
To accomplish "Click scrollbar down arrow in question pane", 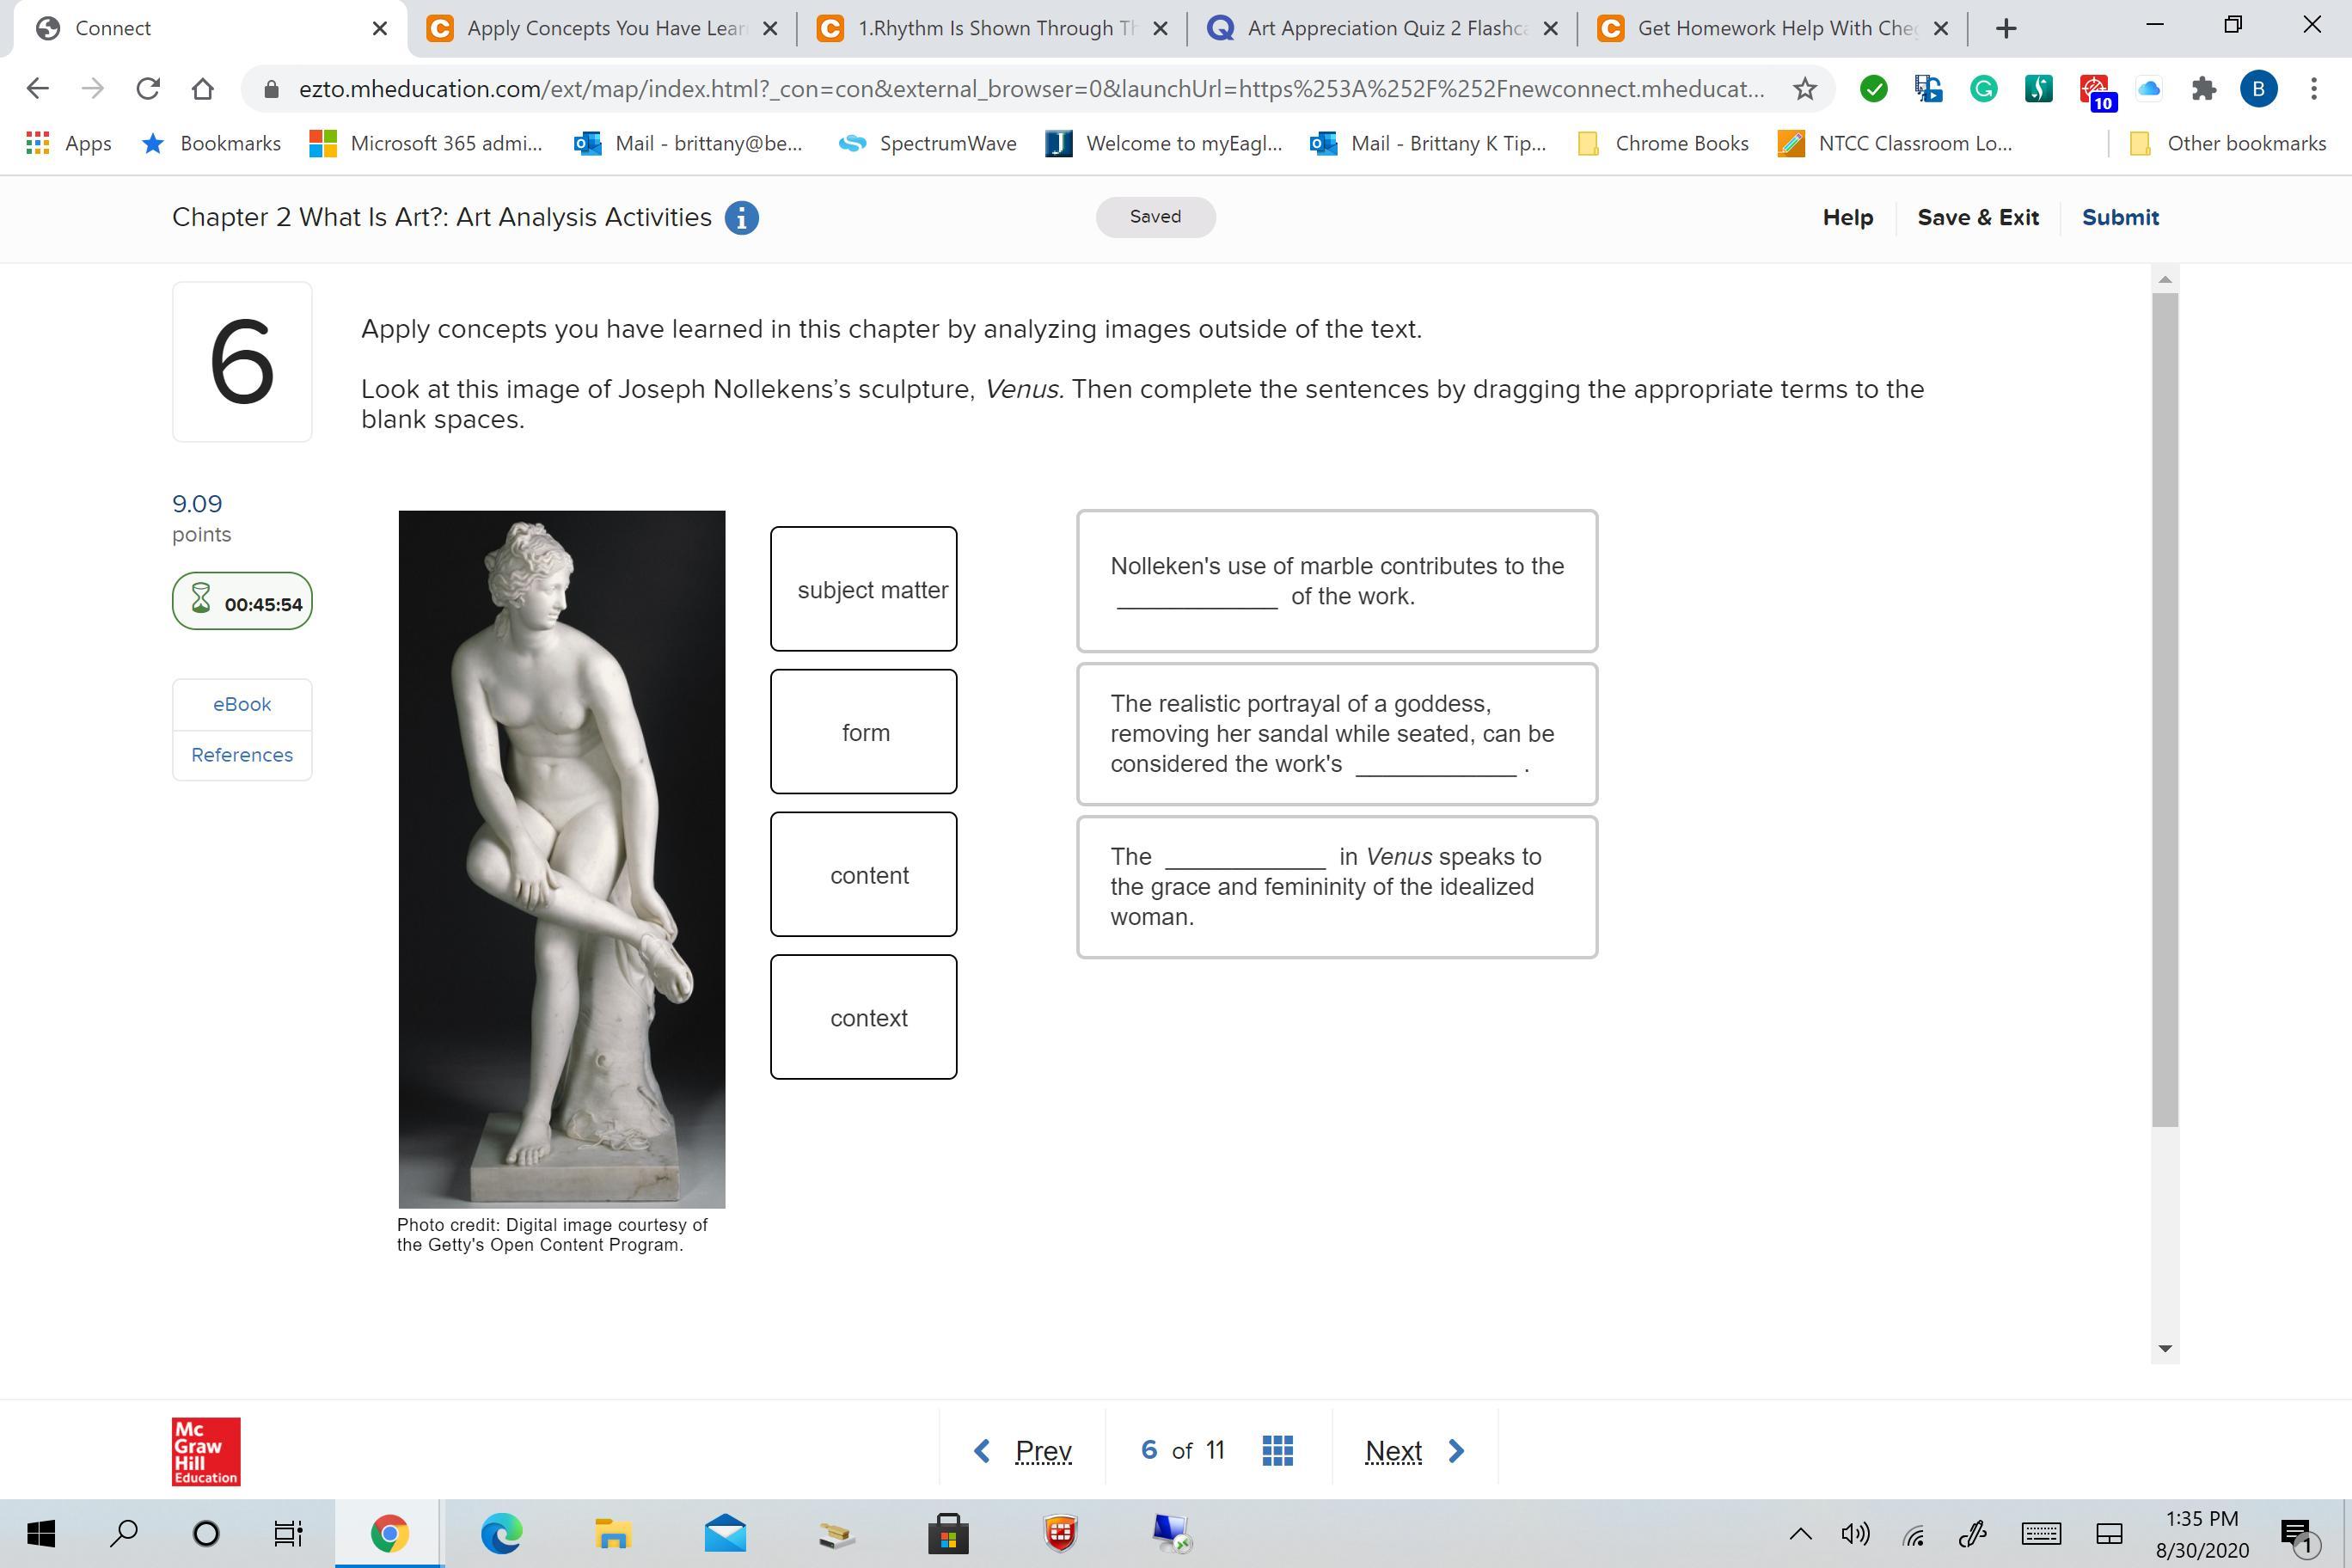I will pos(2165,1348).
